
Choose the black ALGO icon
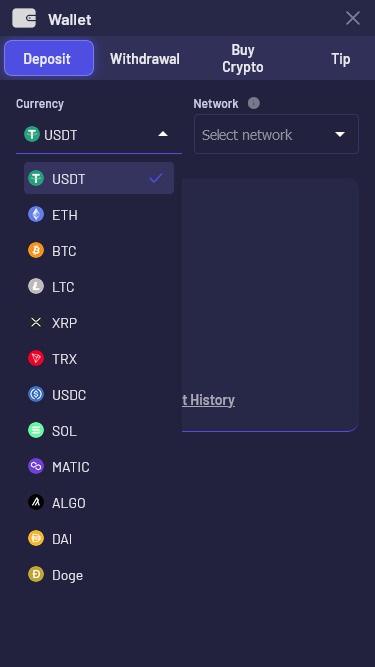(36, 502)
